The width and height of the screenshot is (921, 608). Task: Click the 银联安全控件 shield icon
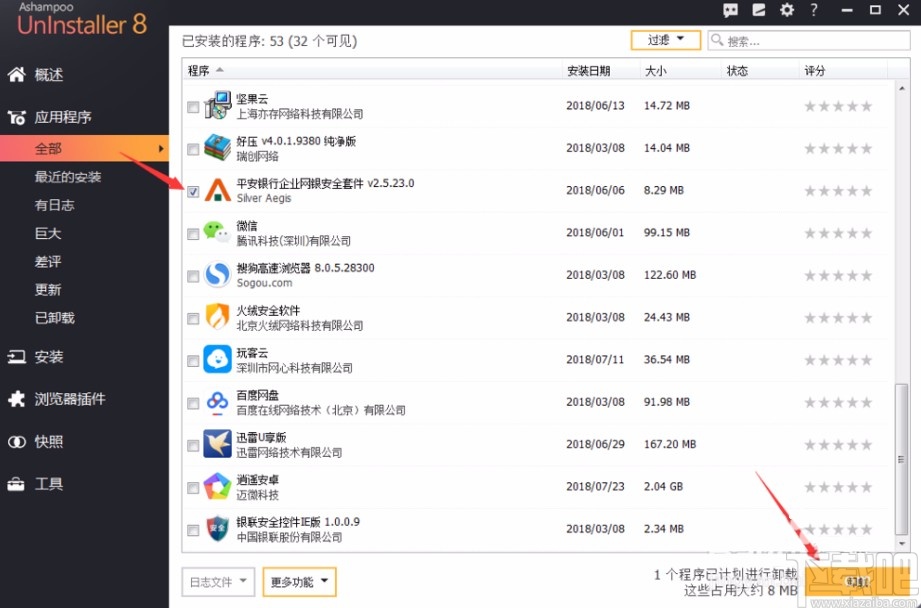pos(217,529)
